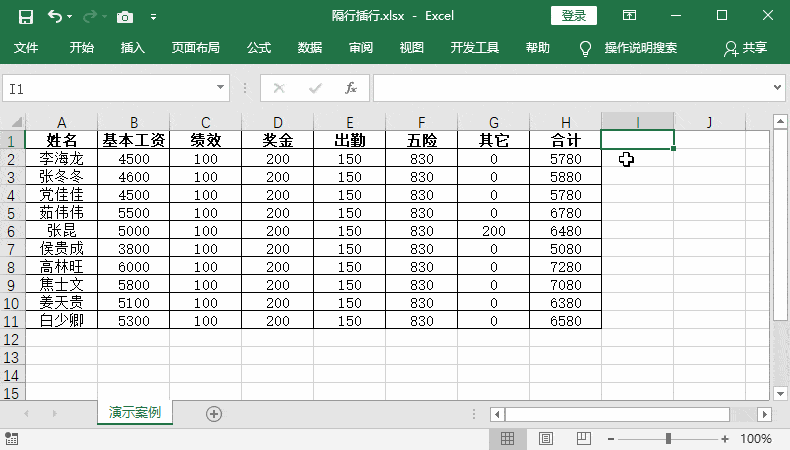Click the Undo arrow icon
790x450 pixels.
pyautogui.click(x=55, y=17)
